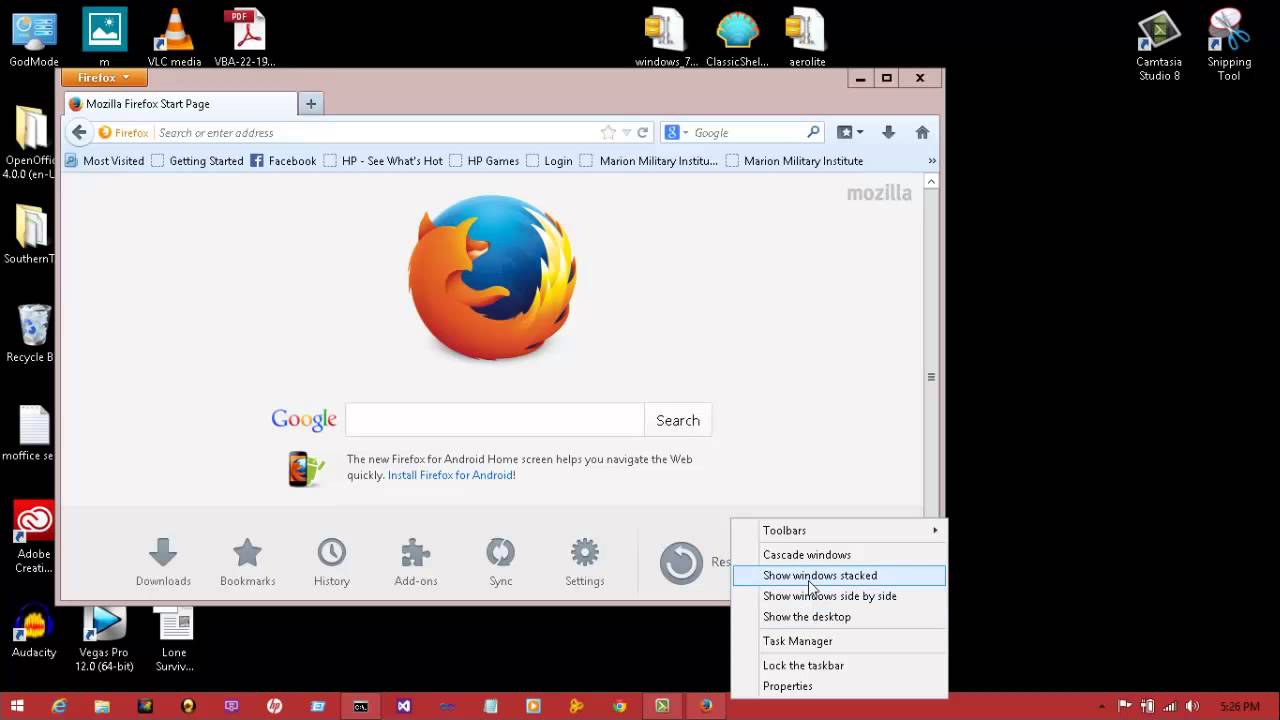Toggle Lock the taskbar
Screen dimensions: 1280x720
point(840,666)
